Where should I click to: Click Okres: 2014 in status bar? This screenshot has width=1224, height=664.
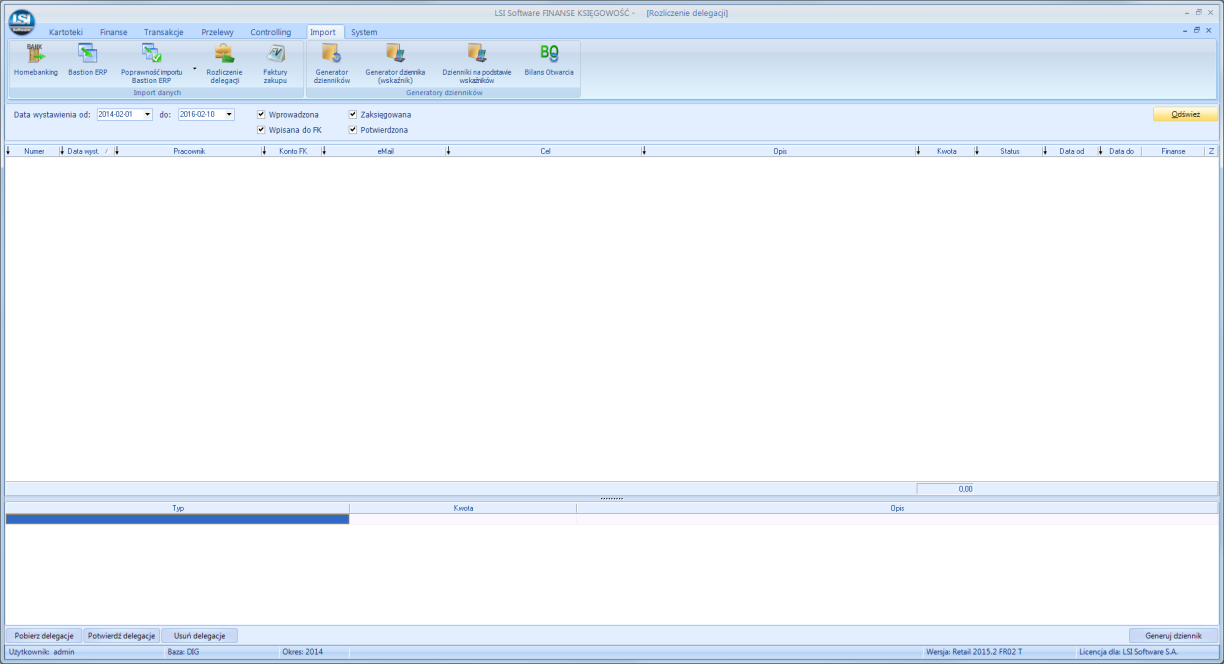303,652
